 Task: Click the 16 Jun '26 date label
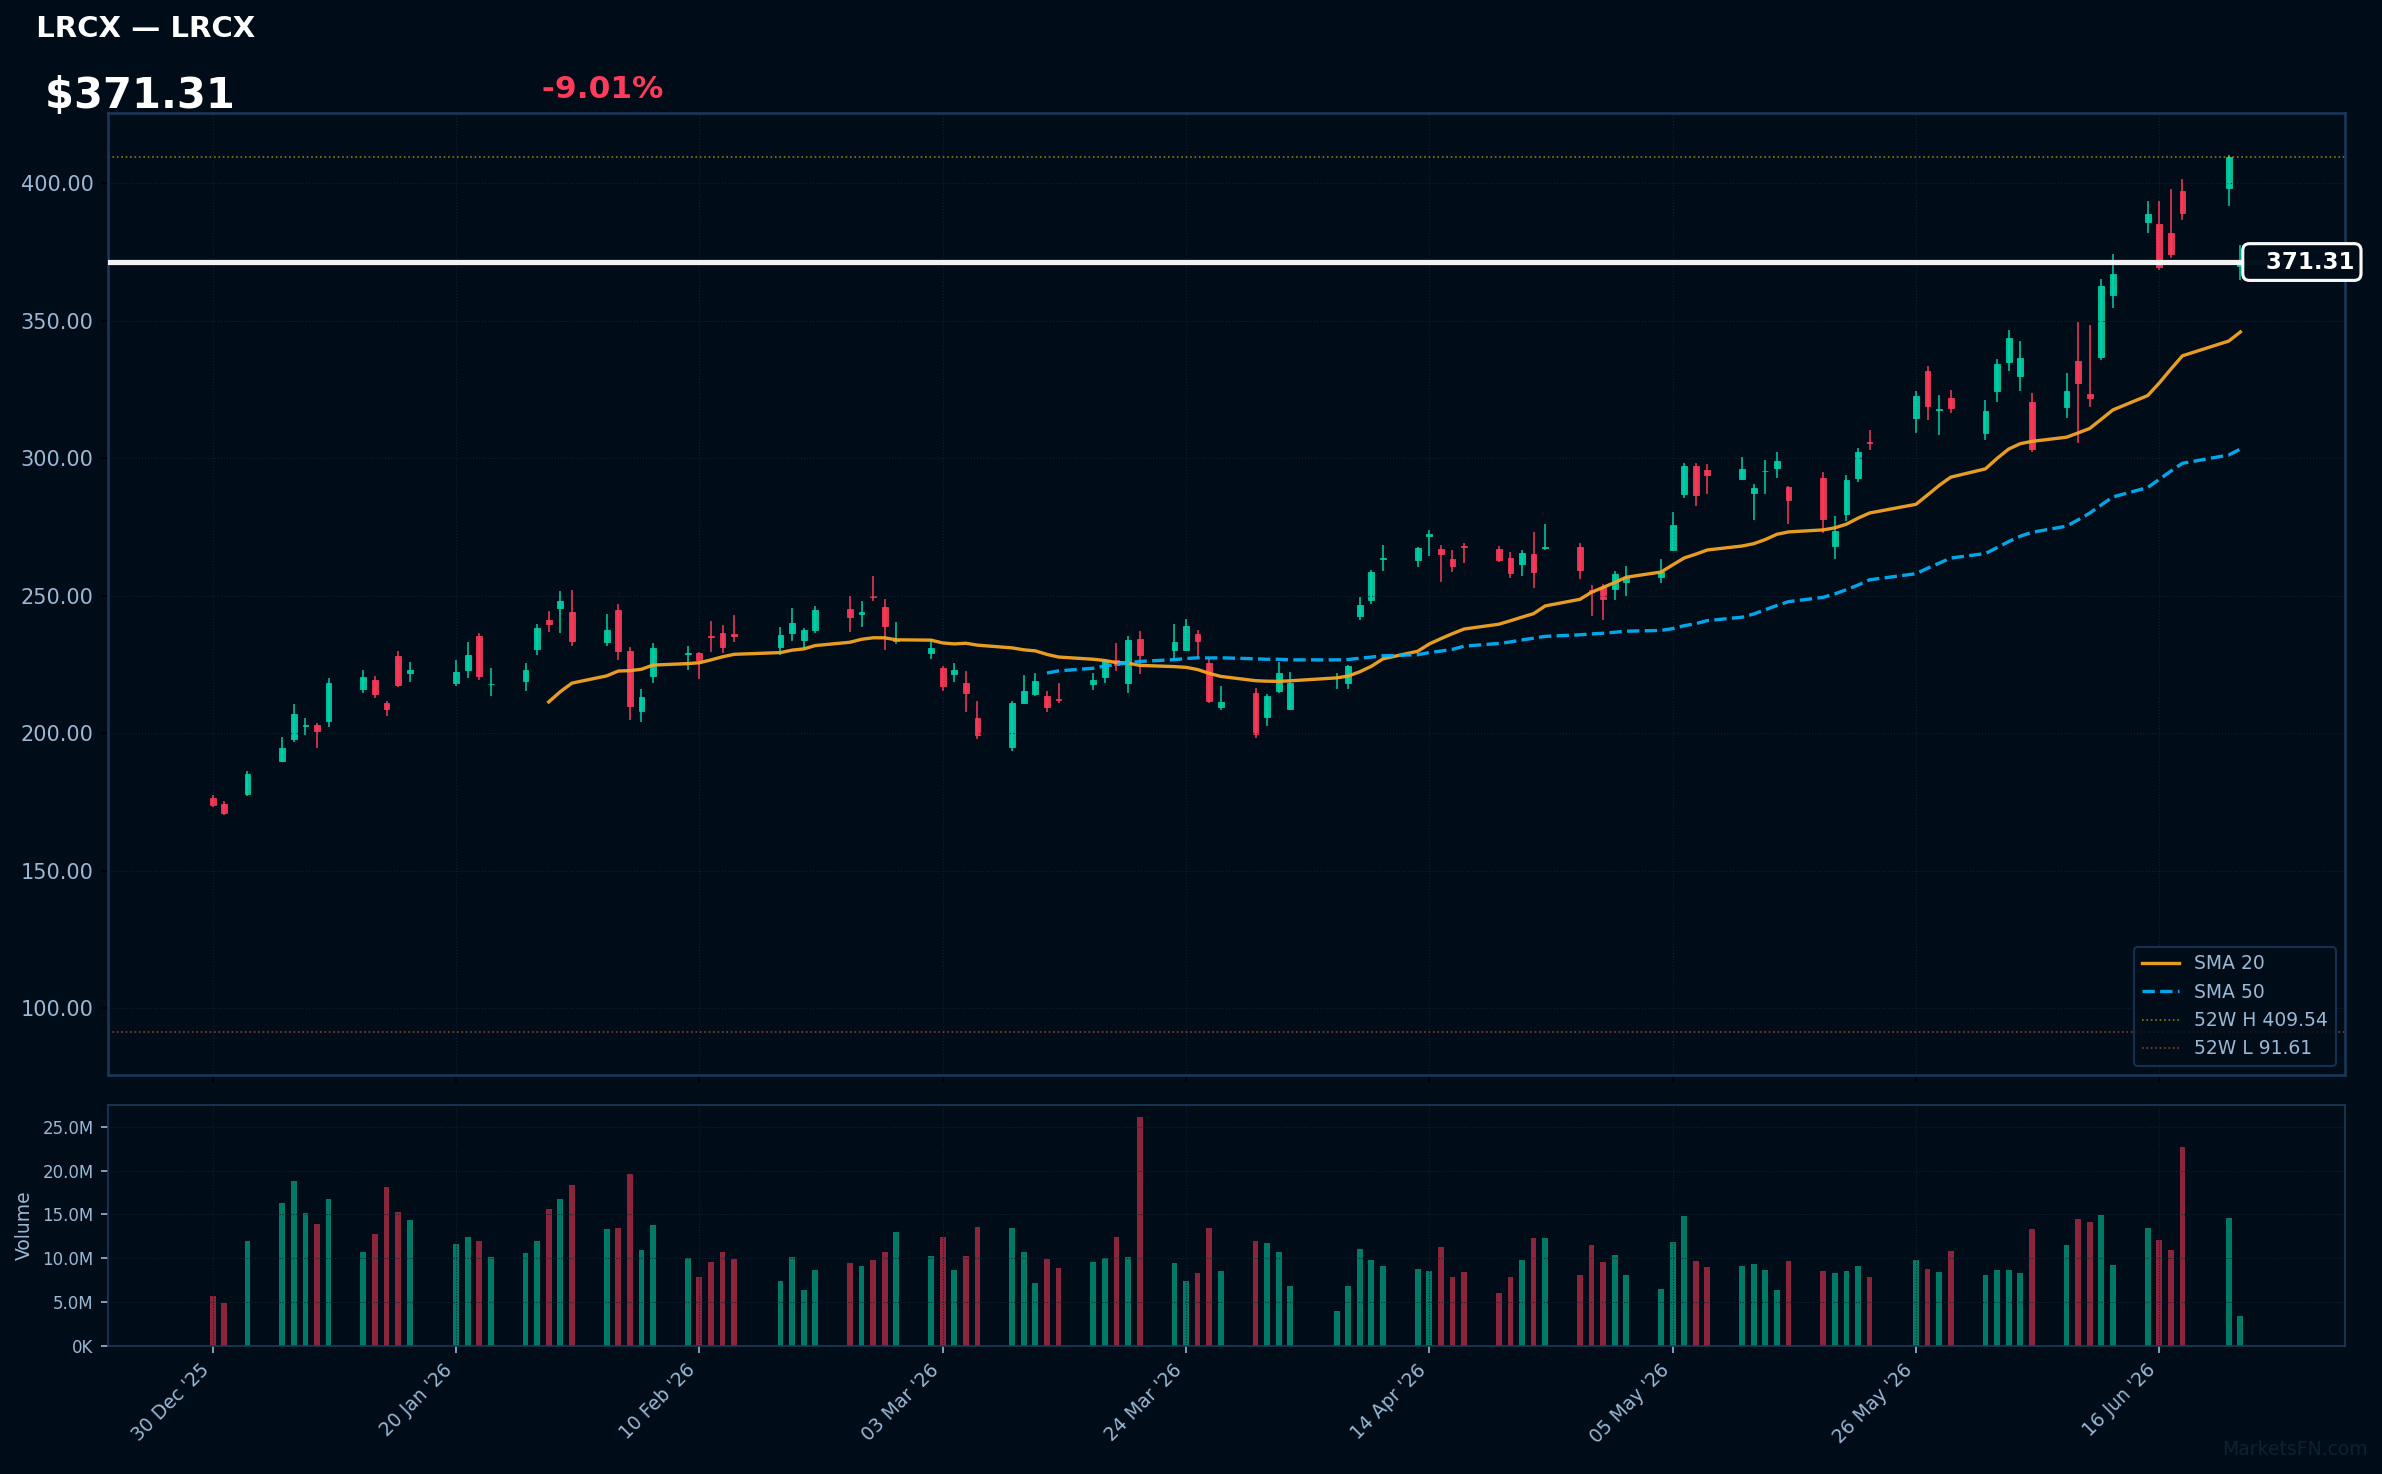point(2116,1401)
